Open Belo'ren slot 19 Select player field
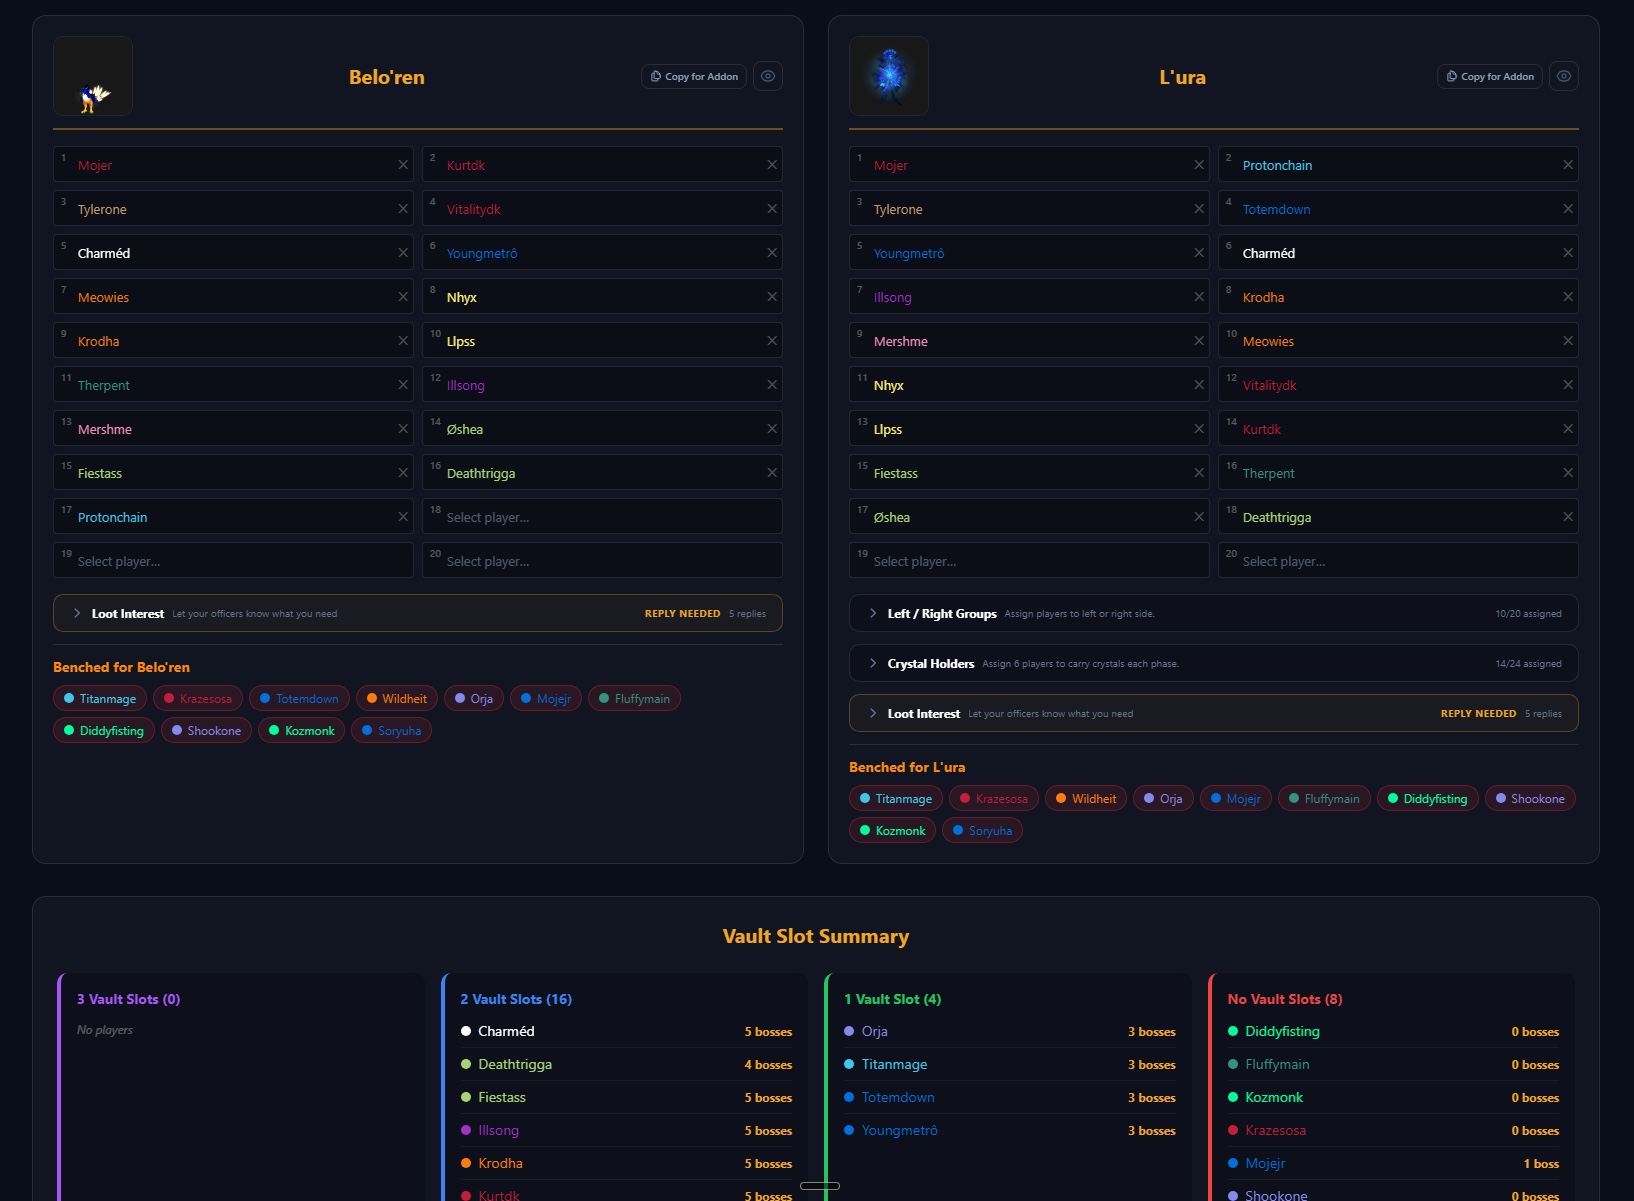Screen dimensions: 1634x1201 (233, 561)
